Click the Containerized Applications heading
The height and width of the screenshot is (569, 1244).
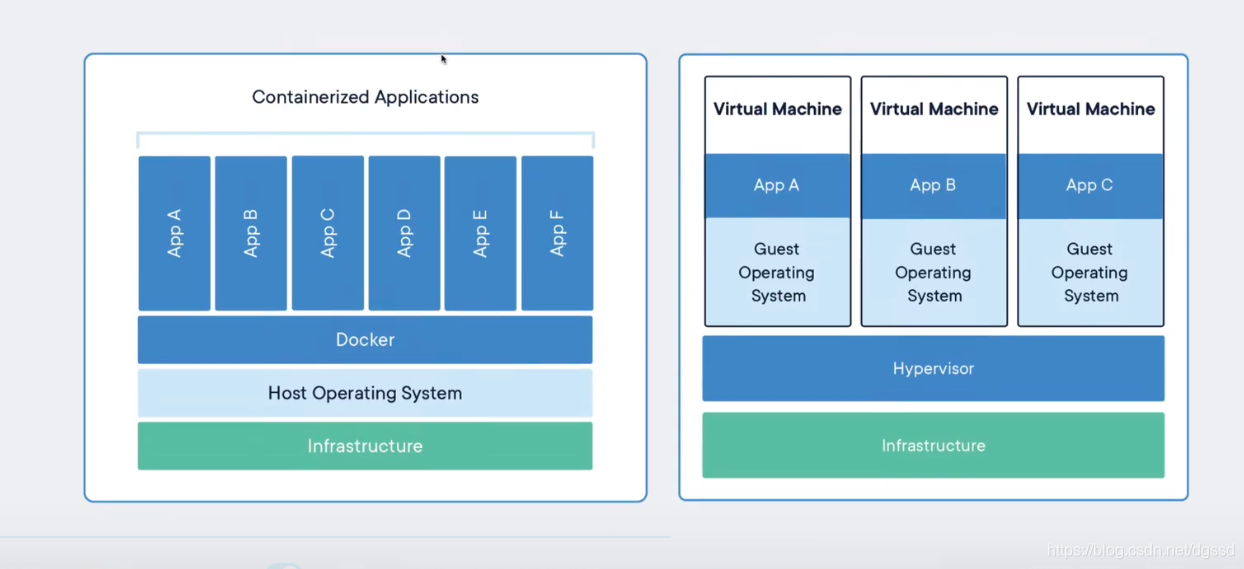click(365, 97)
